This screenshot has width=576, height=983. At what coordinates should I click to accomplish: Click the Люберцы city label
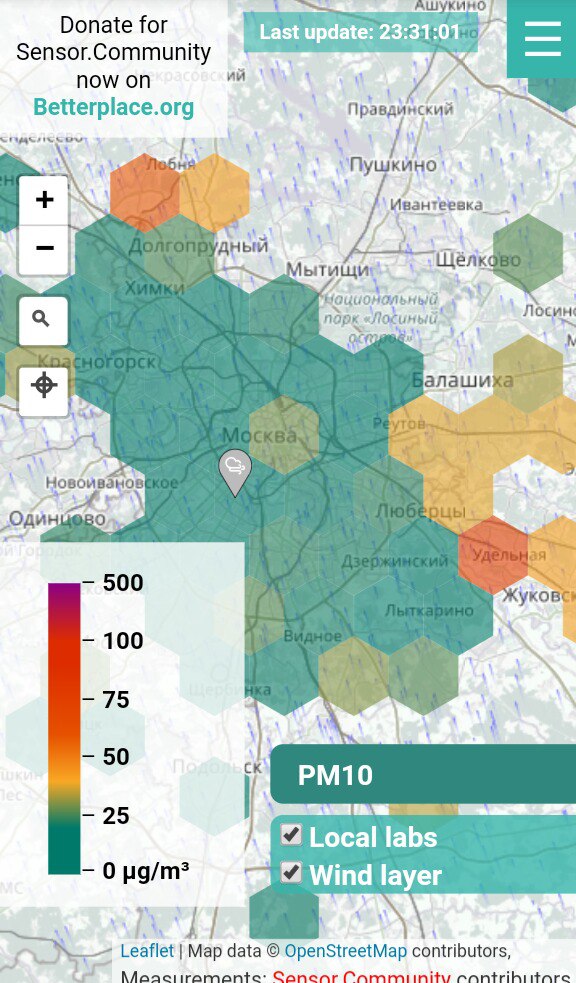(421, 511)
